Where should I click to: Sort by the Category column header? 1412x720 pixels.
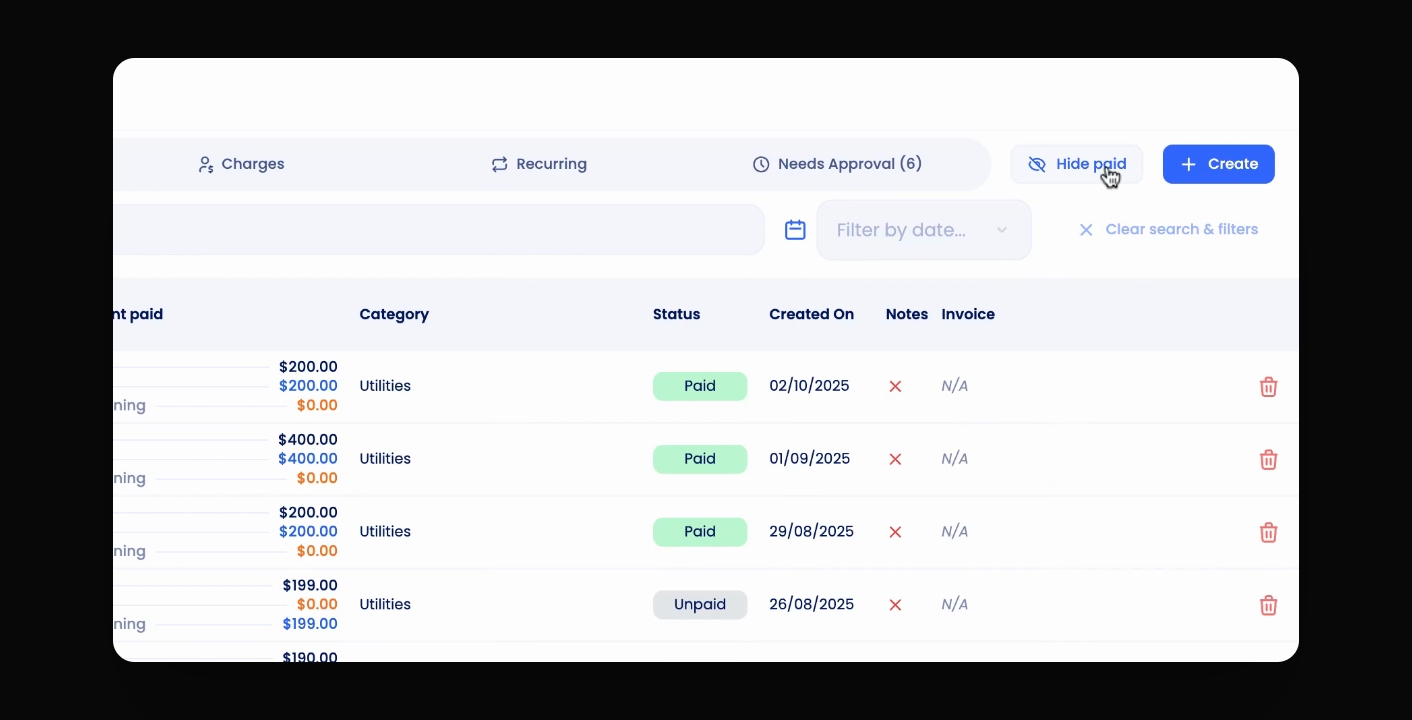tap(394, 314)
